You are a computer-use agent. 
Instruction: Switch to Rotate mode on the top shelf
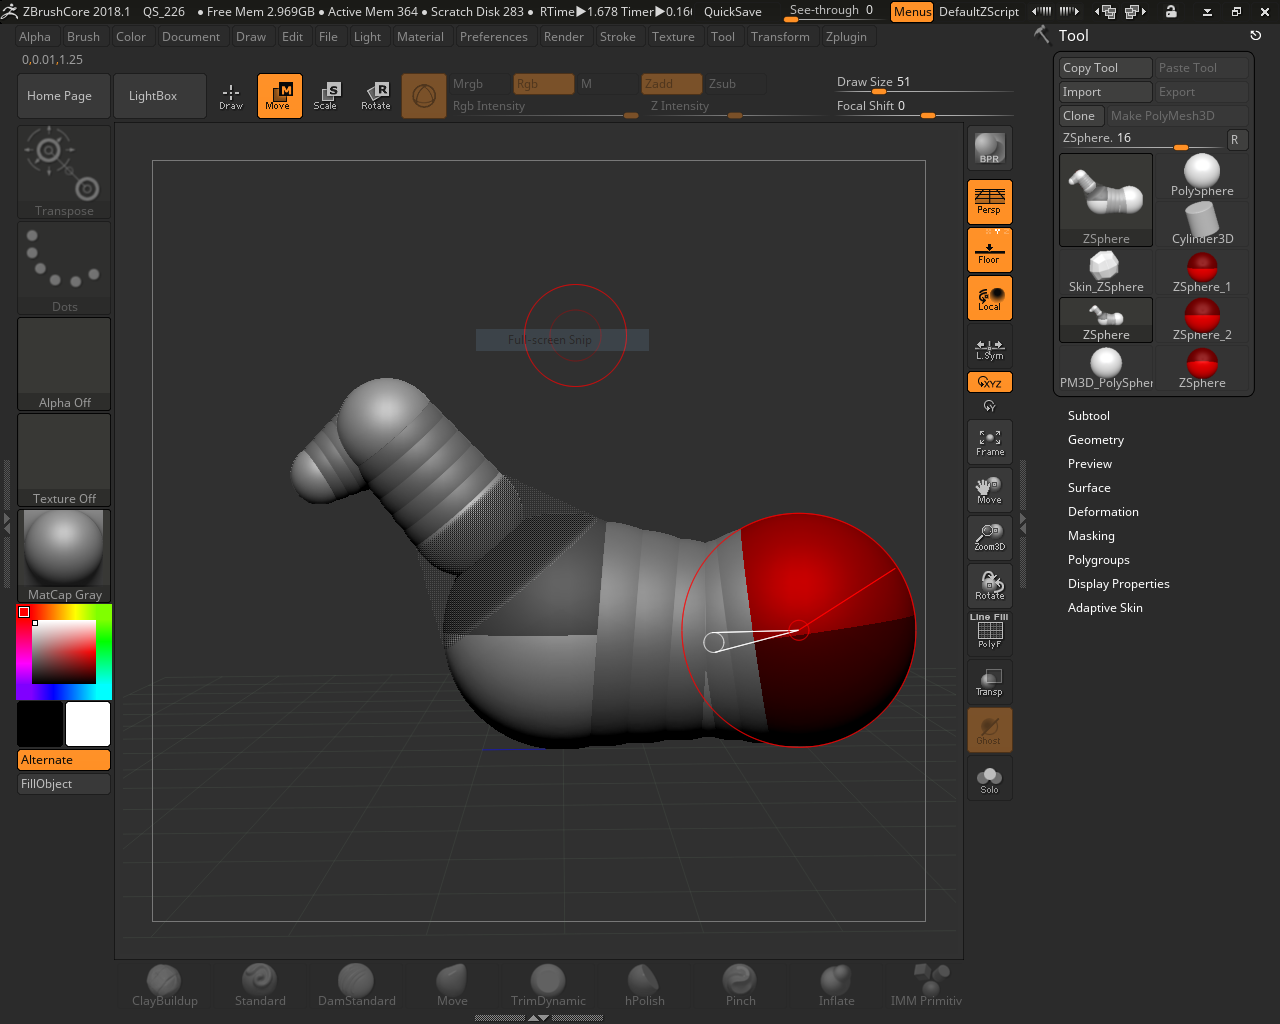[x=376, y=95]
